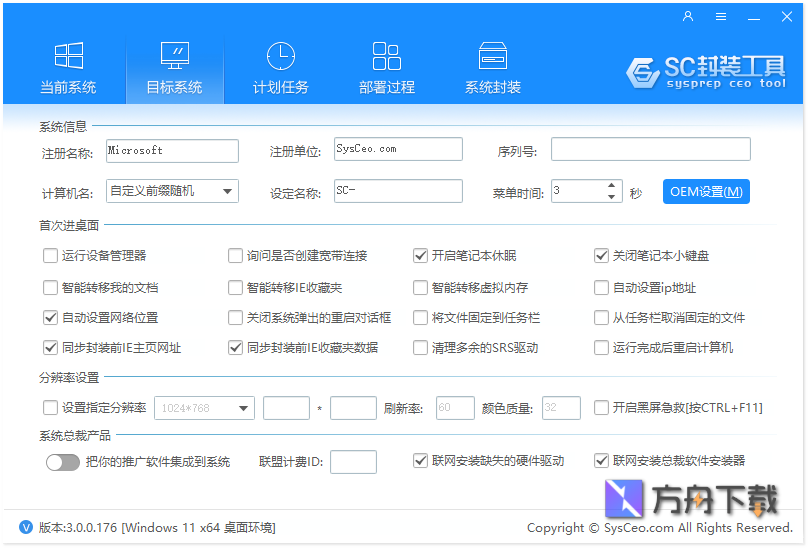Check 将文件固定到任务栏
Image resolution: width=808 pixels, height=548 pixels.
pyautogui.click(x=420, y=318)
